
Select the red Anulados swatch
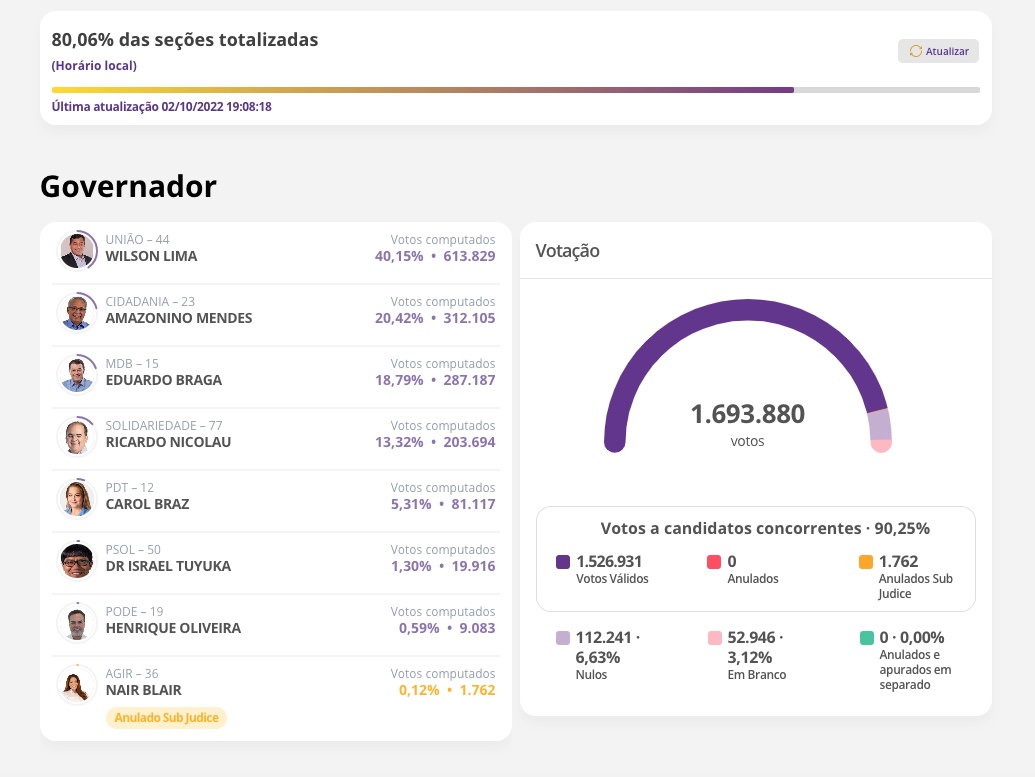click(x=714, y=562)
